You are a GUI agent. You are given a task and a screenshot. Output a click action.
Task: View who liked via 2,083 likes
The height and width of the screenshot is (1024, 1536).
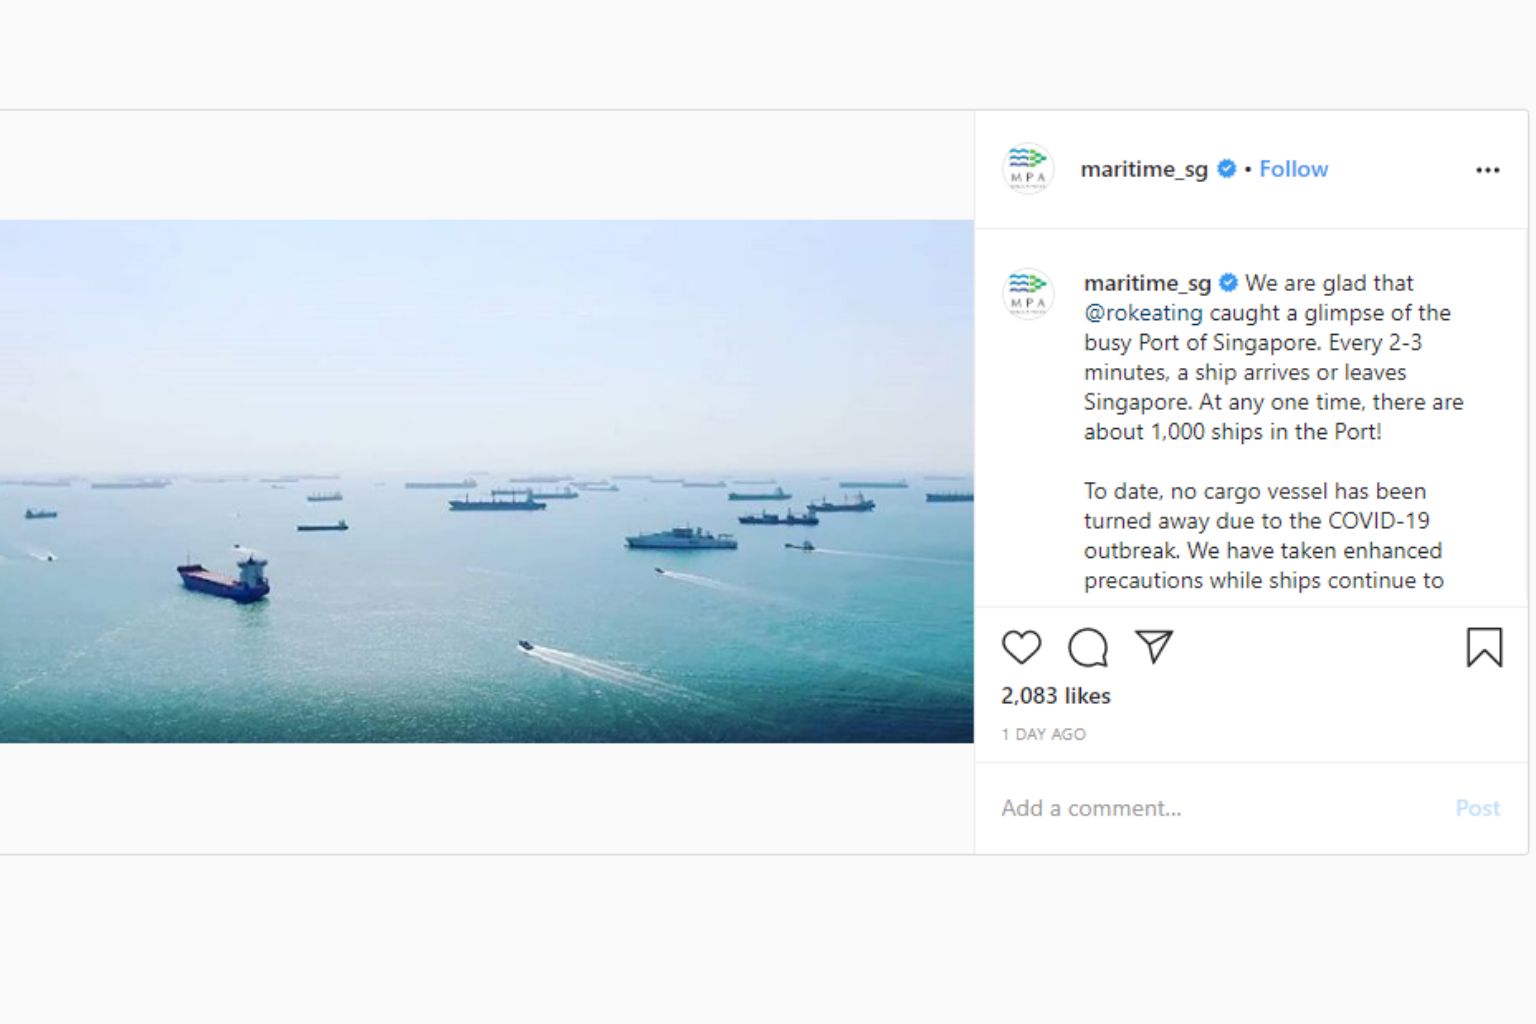click(x=1056, y=696)
